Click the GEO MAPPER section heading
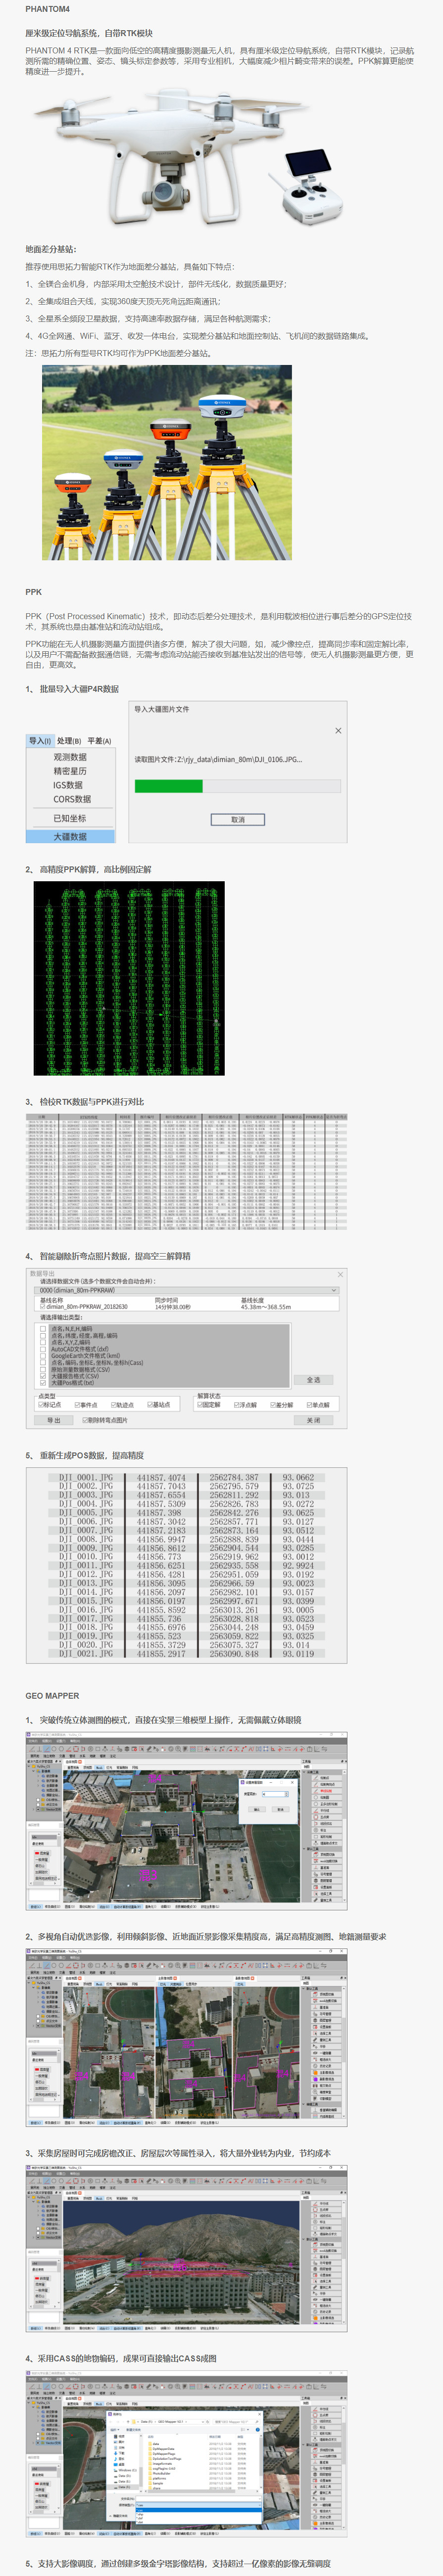The width and height of the screenshot is (443, 2576). 52,1696
